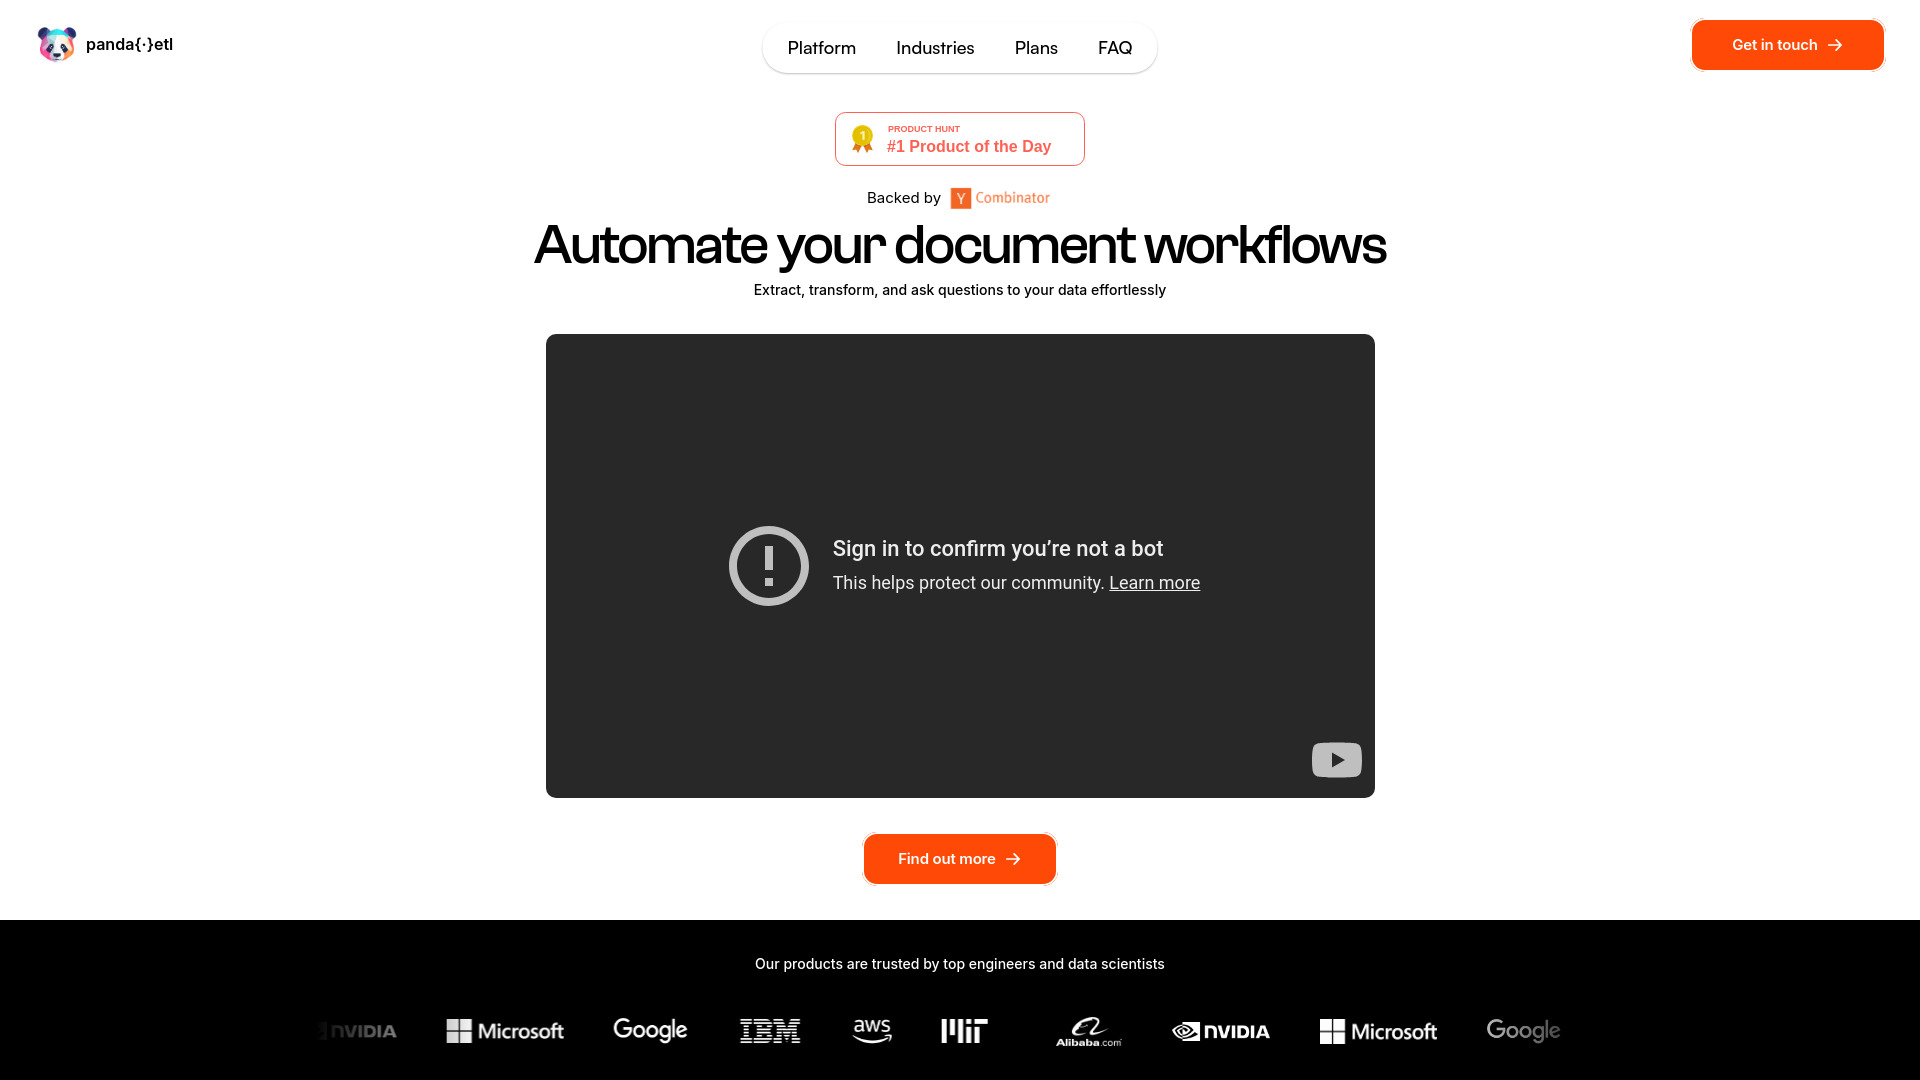Click the MIT logo in trusted brands

click(964, 1030)
